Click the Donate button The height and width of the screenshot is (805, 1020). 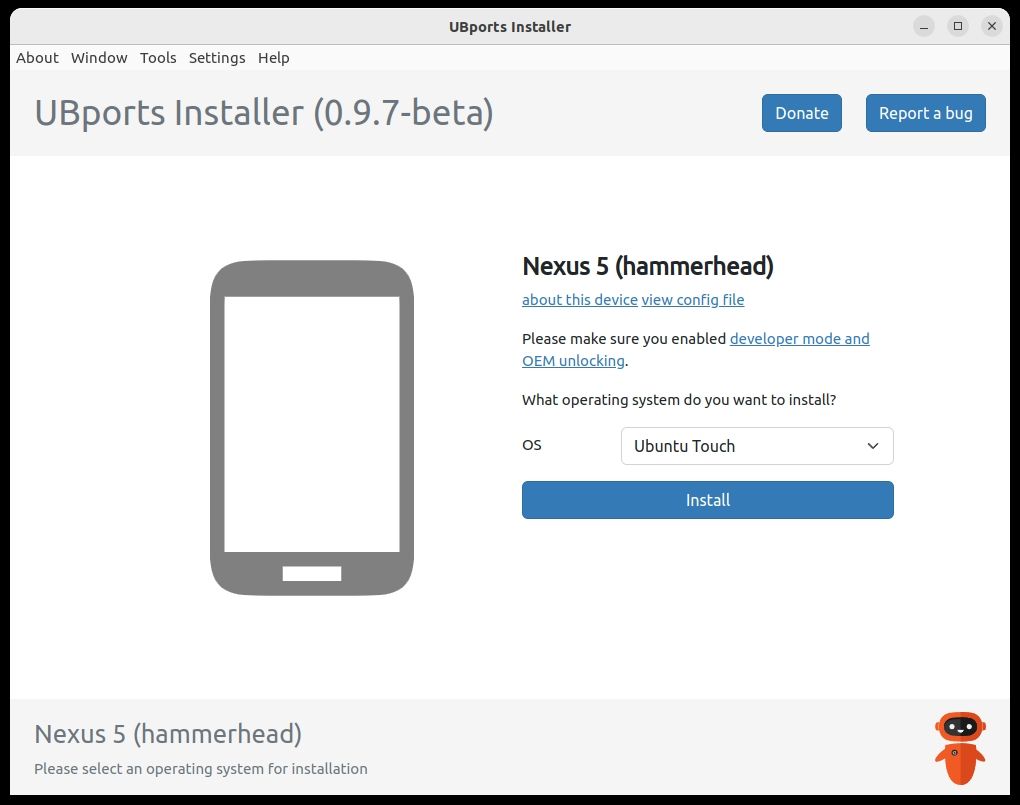[801, 113]
